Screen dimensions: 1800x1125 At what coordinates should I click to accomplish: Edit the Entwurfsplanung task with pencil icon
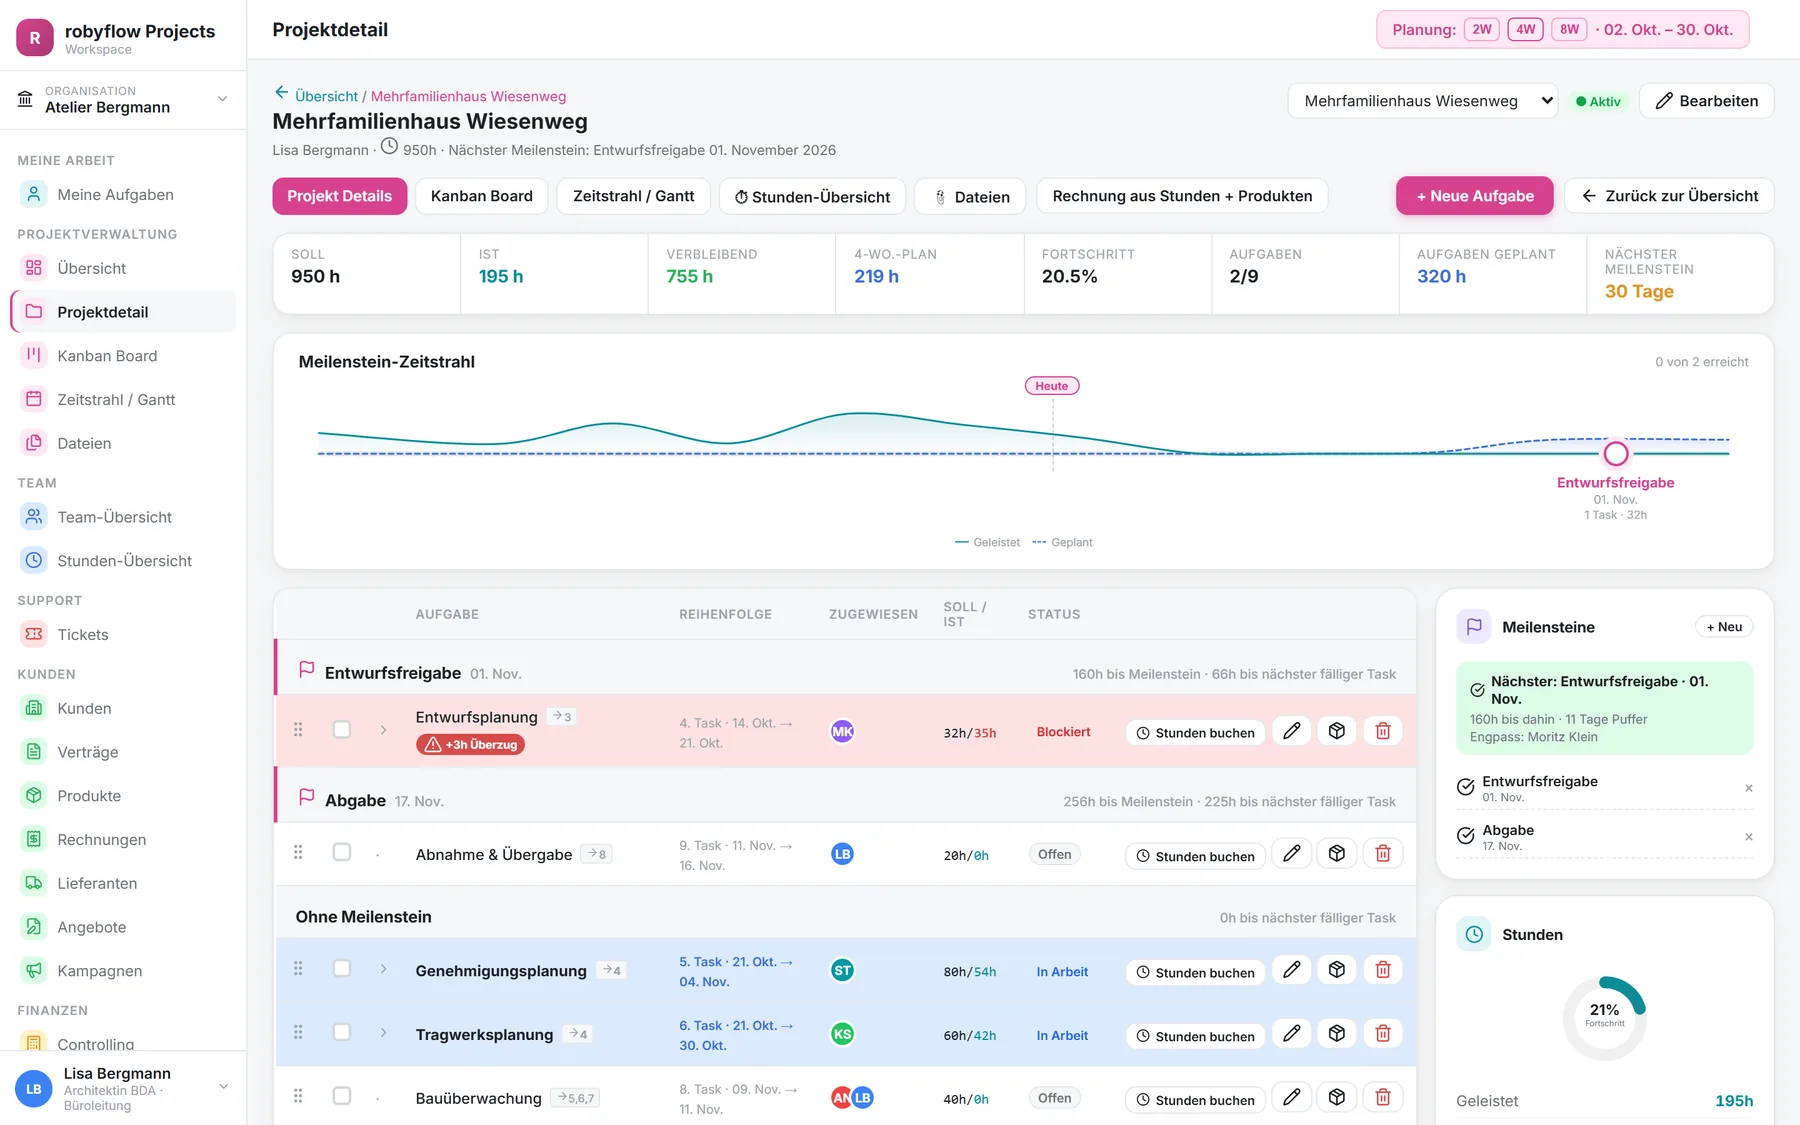pyautogui.click(x=1291, y=731)
